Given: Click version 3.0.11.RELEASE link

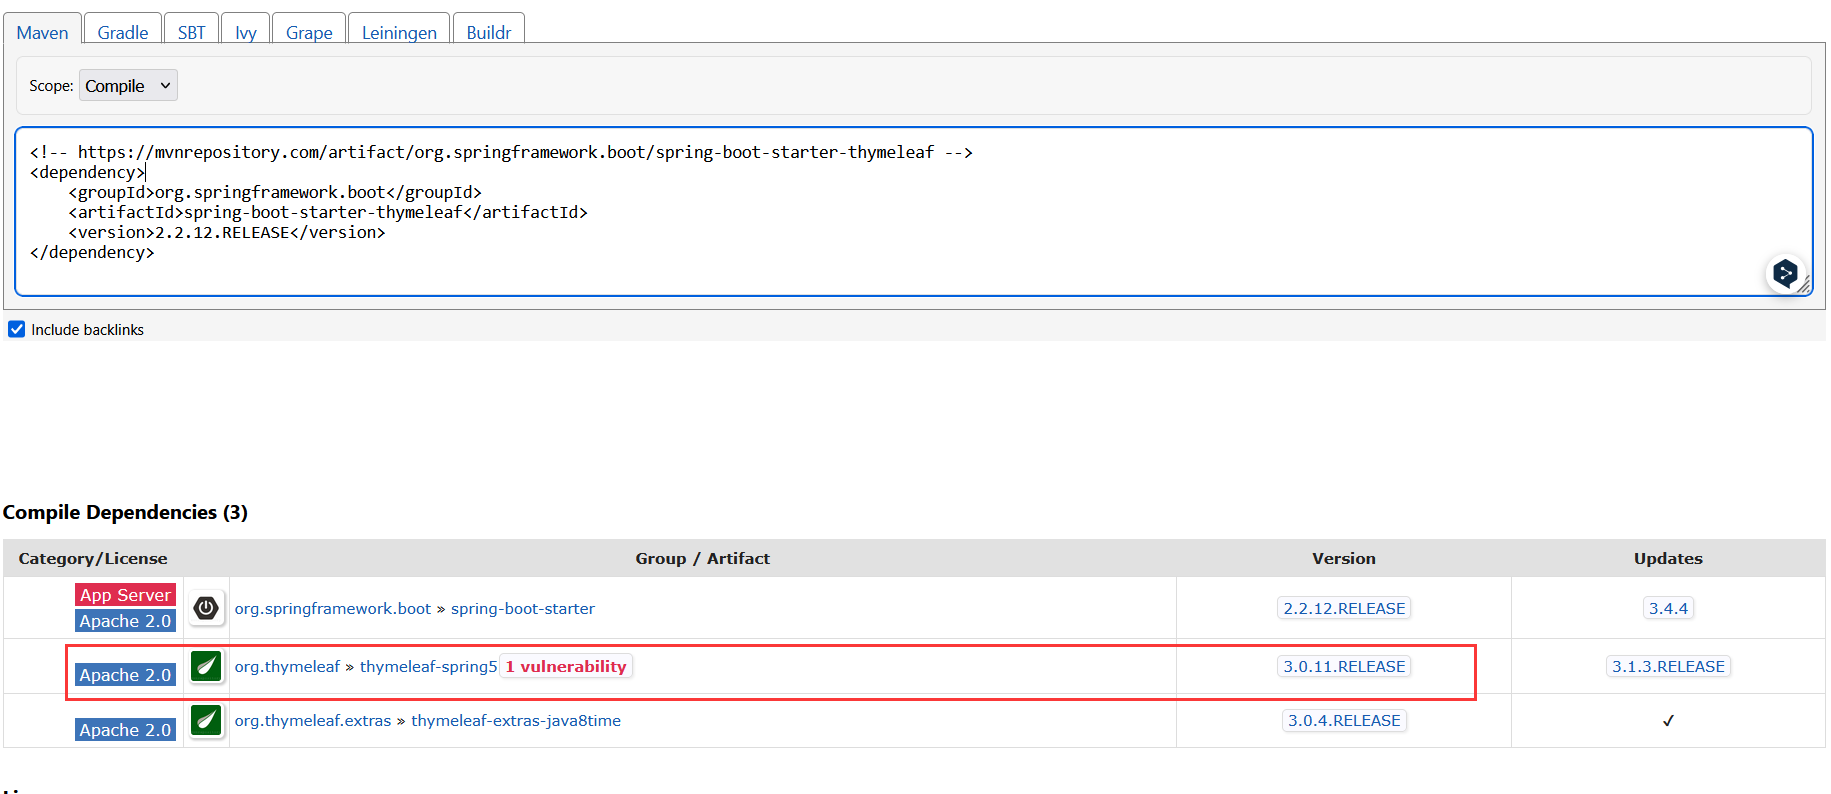Looking at the screenshot, I should (x=1344, y=666).
